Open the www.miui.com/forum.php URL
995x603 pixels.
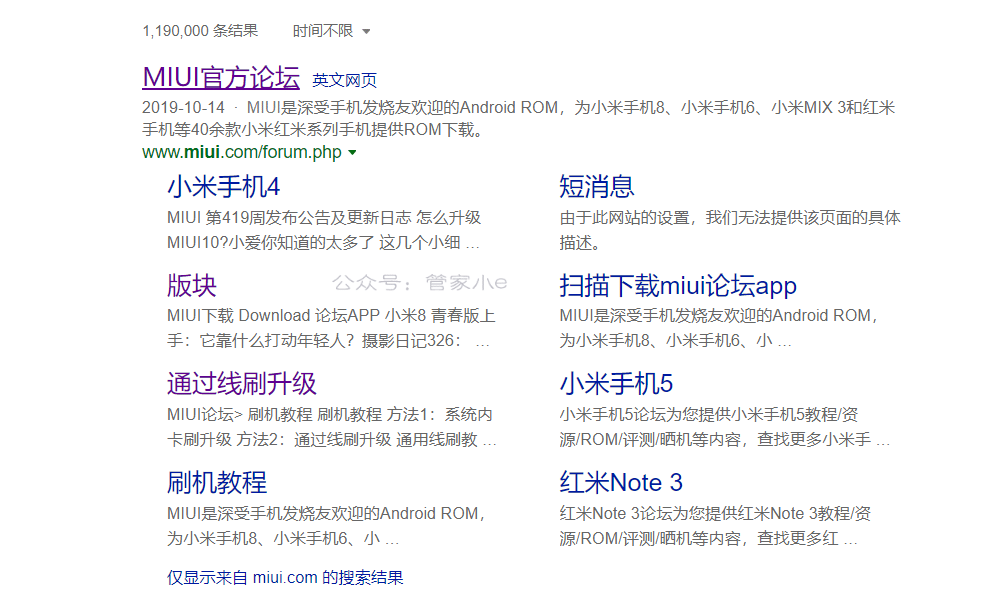[x=242, y=152]
